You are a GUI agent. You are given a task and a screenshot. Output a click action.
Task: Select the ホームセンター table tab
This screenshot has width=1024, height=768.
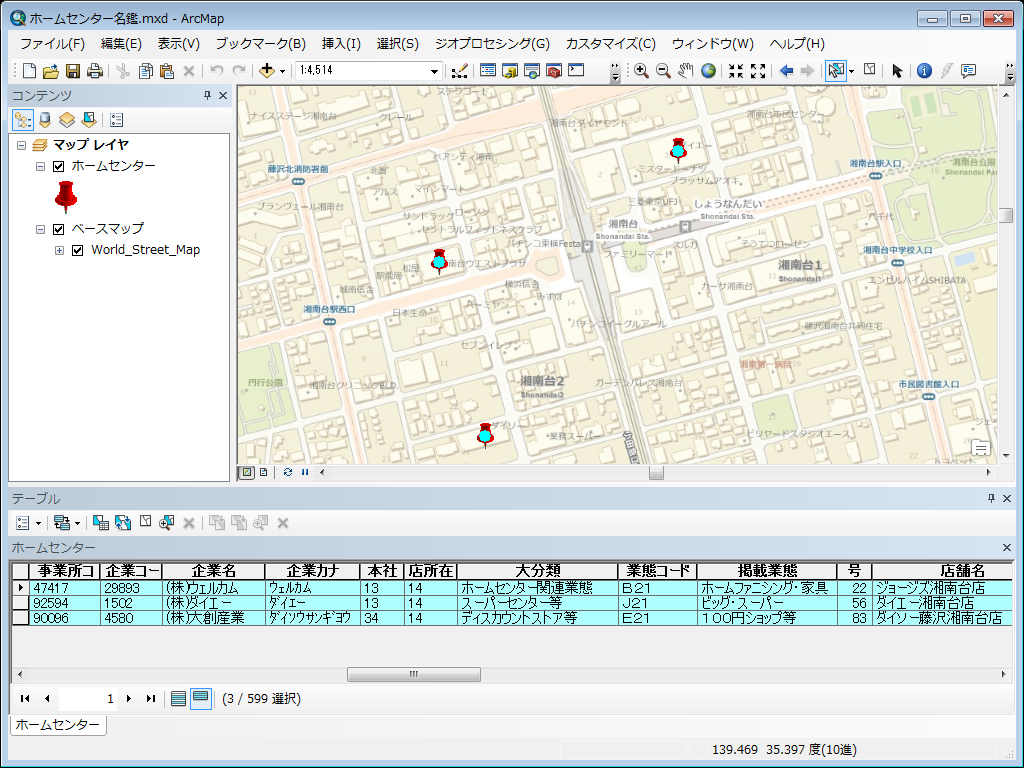[57, 724]
